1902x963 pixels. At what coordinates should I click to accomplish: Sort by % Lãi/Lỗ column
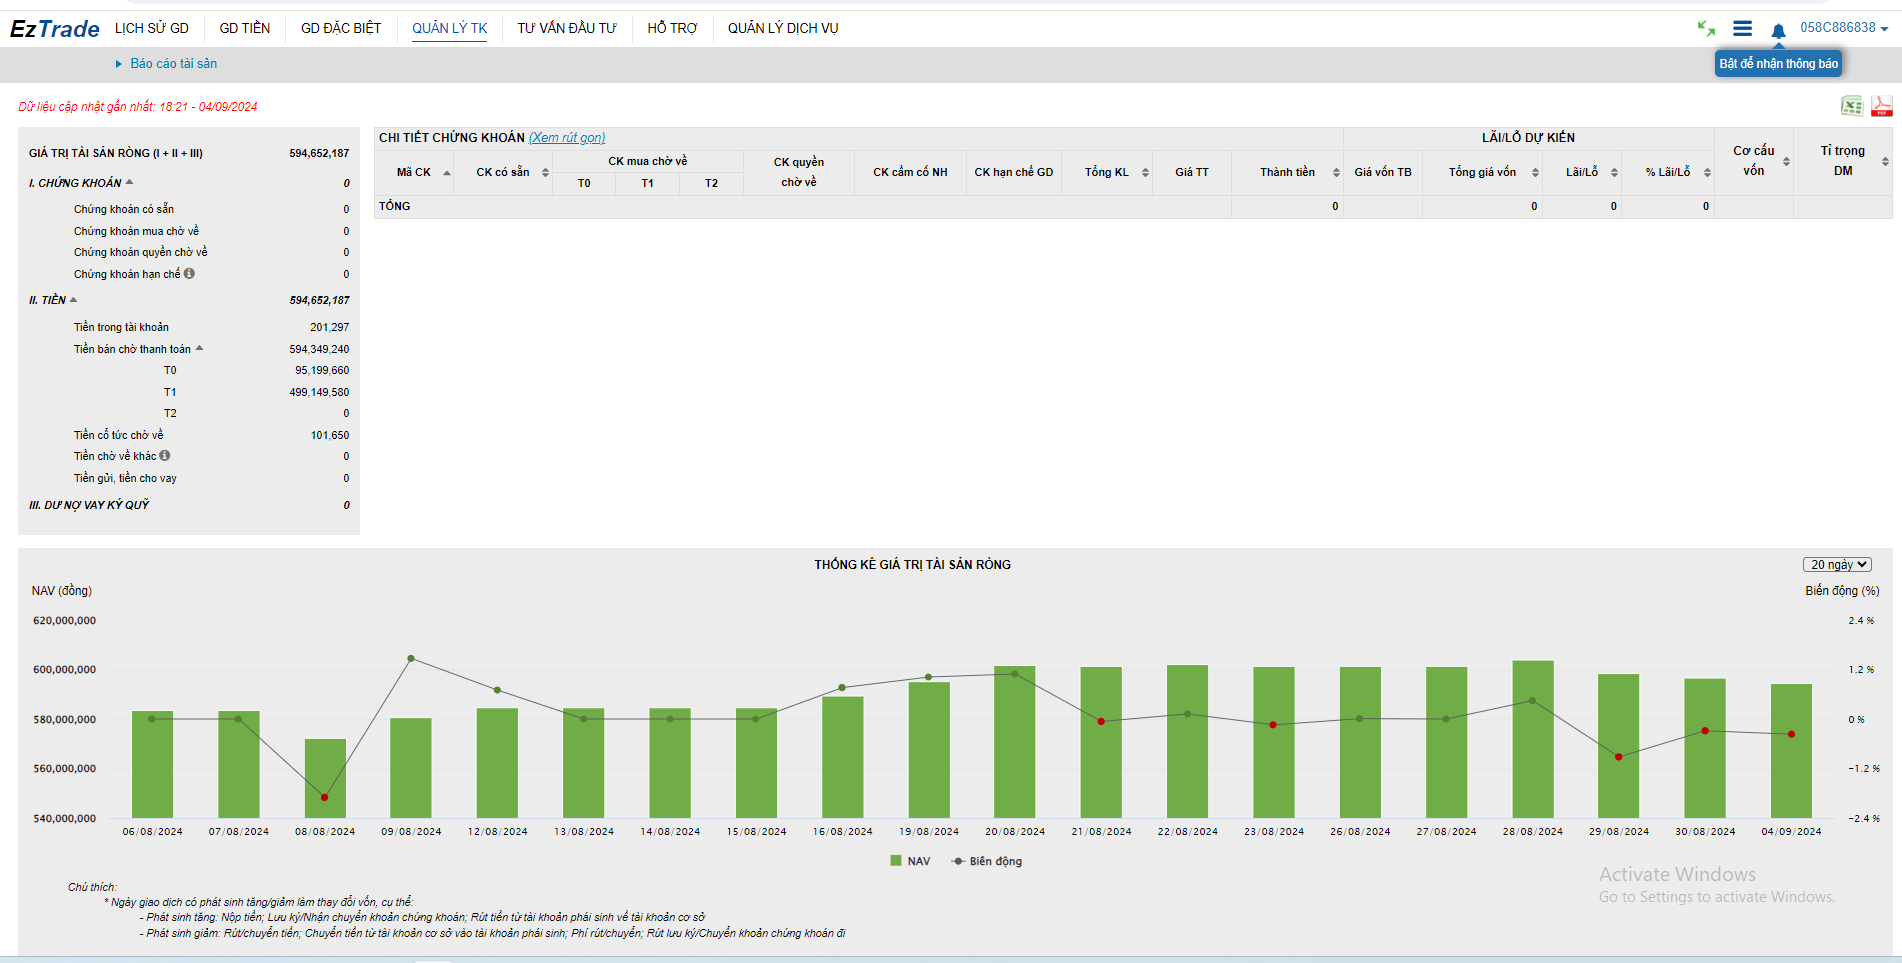tap(1707, 173)
